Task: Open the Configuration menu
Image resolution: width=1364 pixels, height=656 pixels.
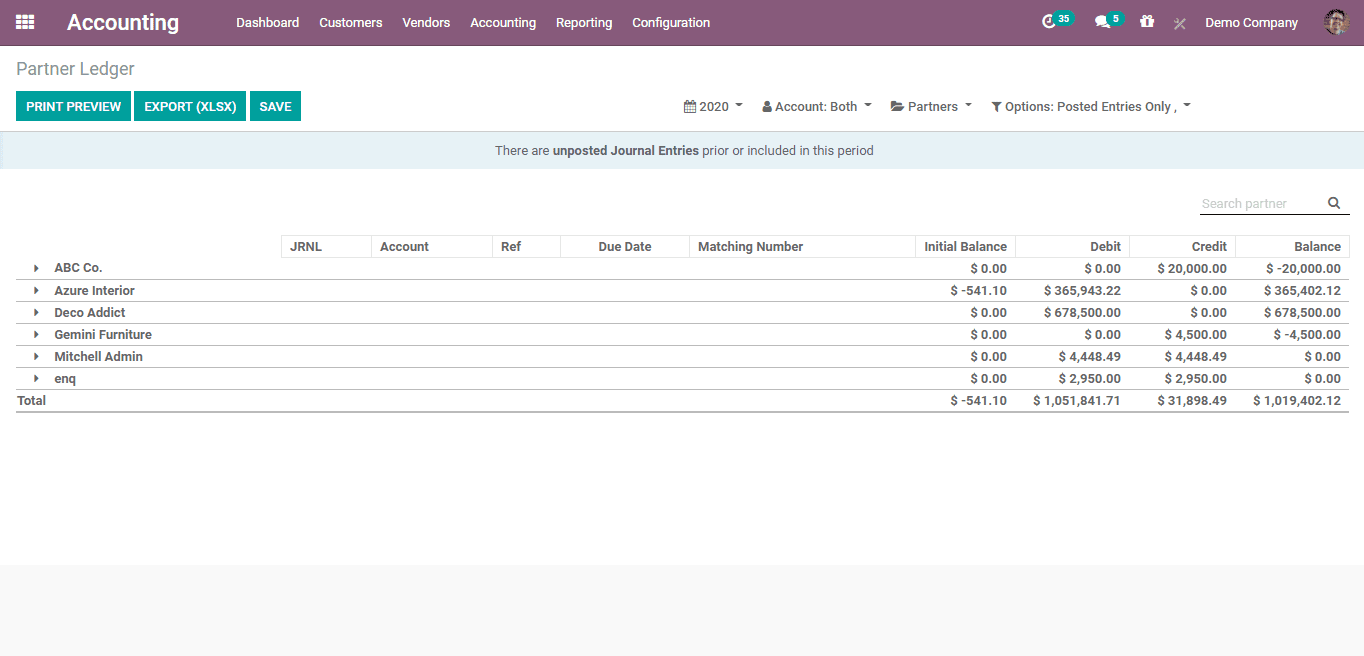Action: pos(671,22)
